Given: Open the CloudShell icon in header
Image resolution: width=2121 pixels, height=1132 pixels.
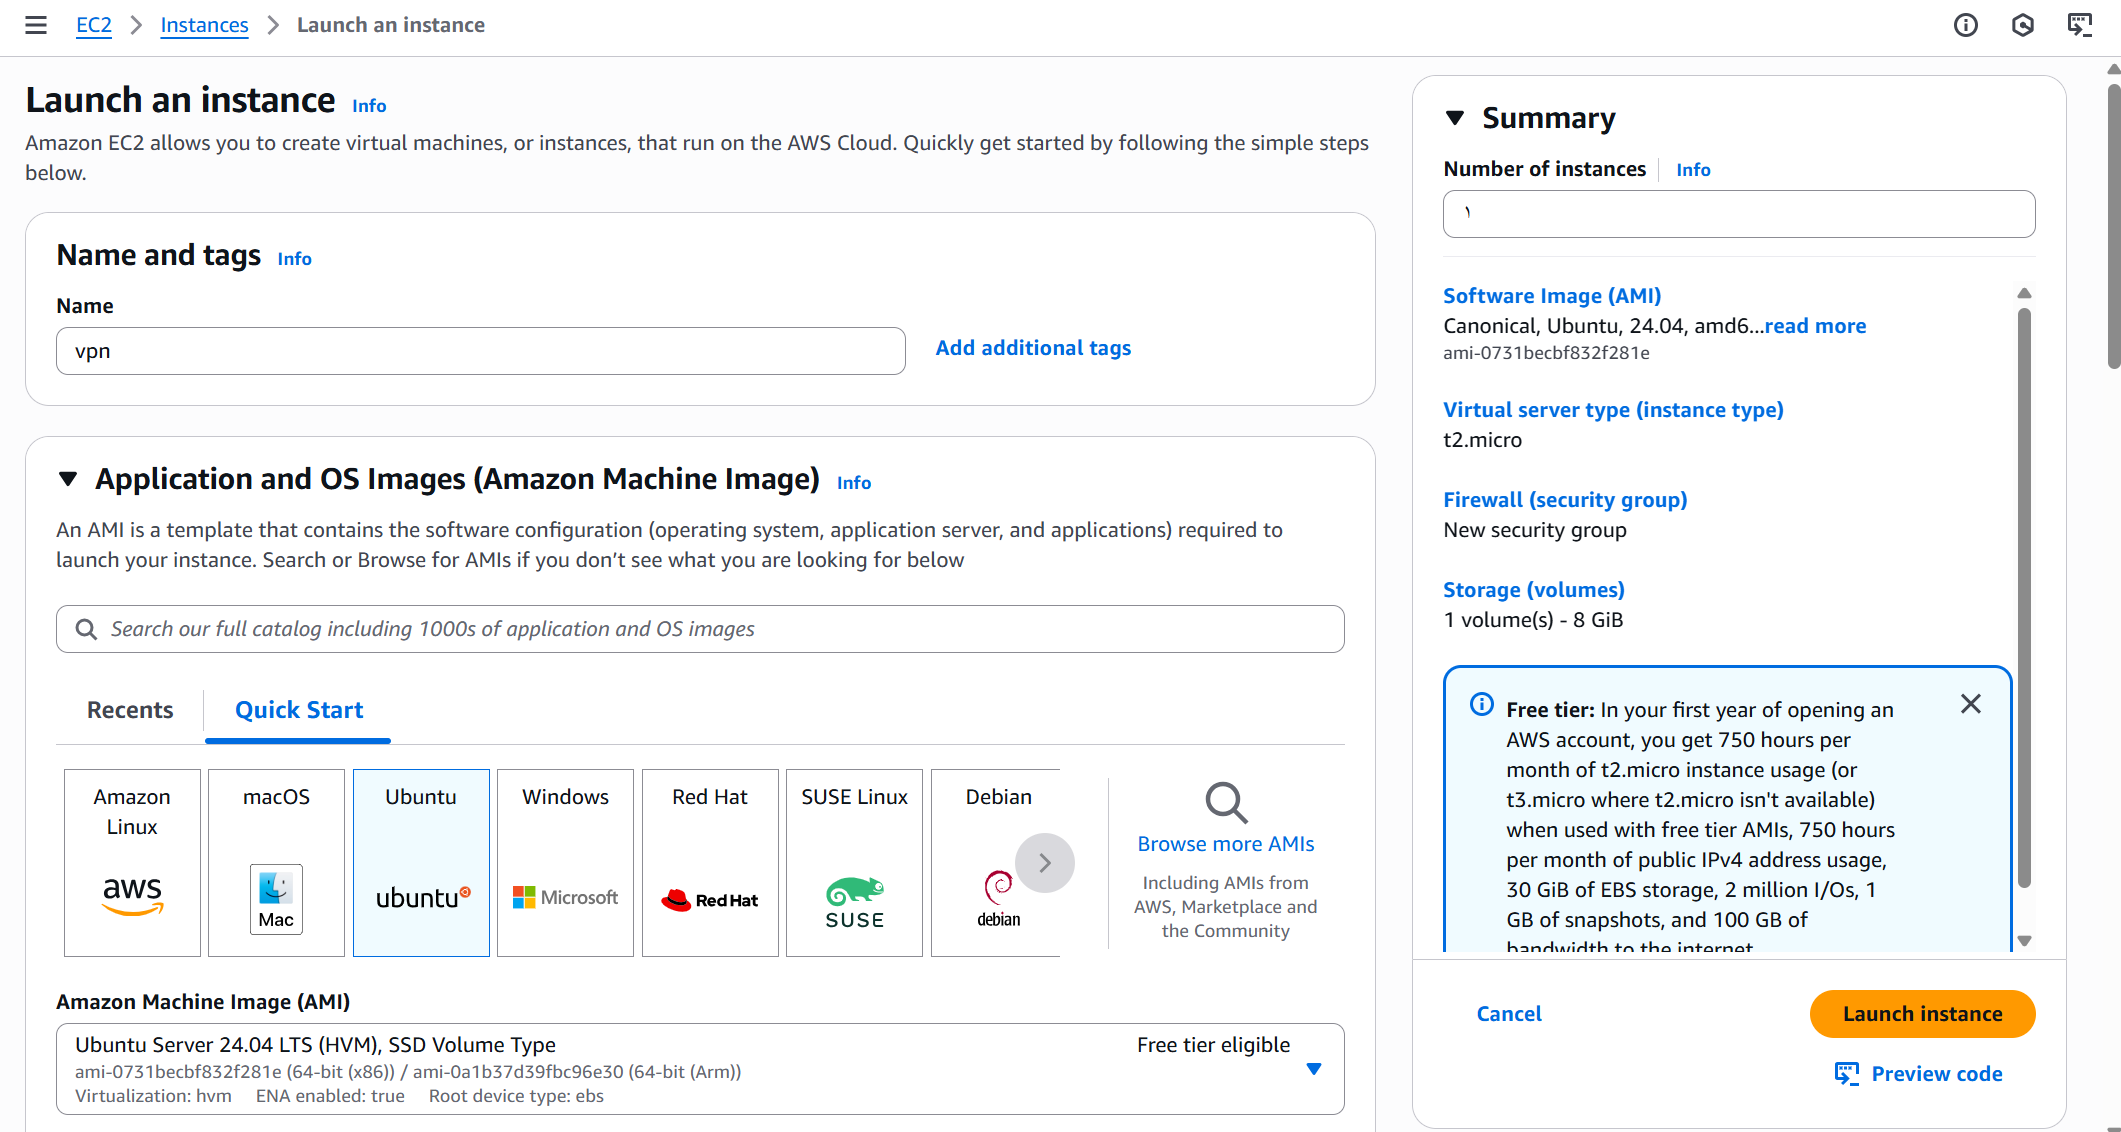Looking at the screenshot, I should tap(2080, 25).
